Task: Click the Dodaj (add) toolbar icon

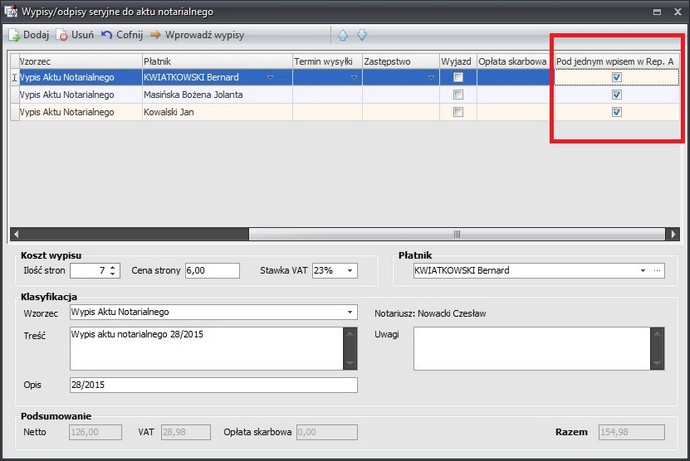Action: [14, 34]
